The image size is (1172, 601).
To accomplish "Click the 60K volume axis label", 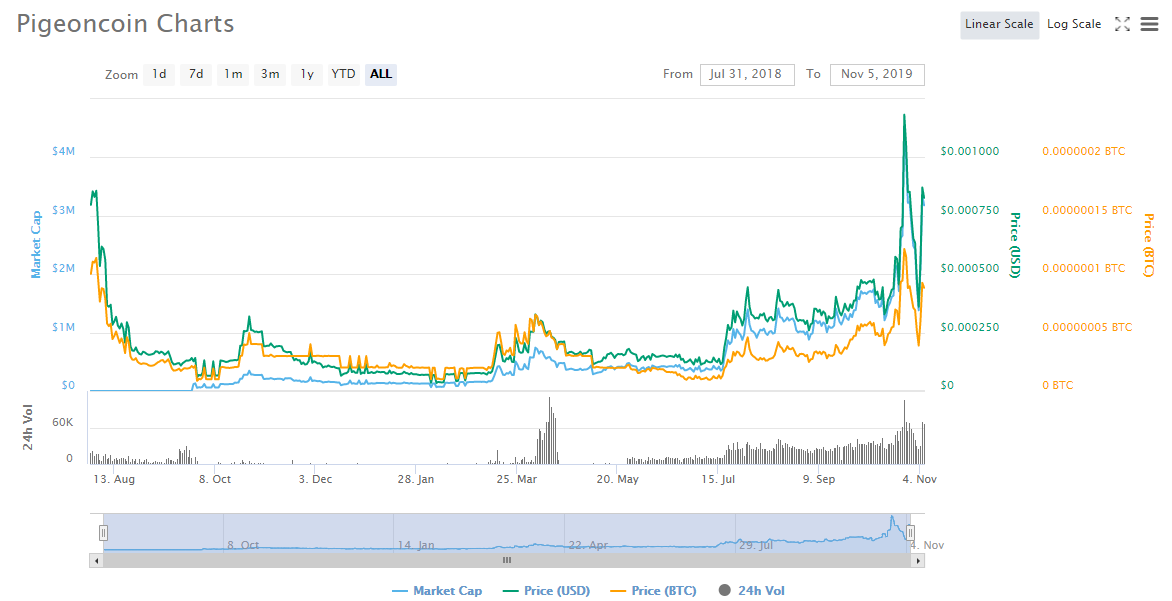I will point(63,422).
